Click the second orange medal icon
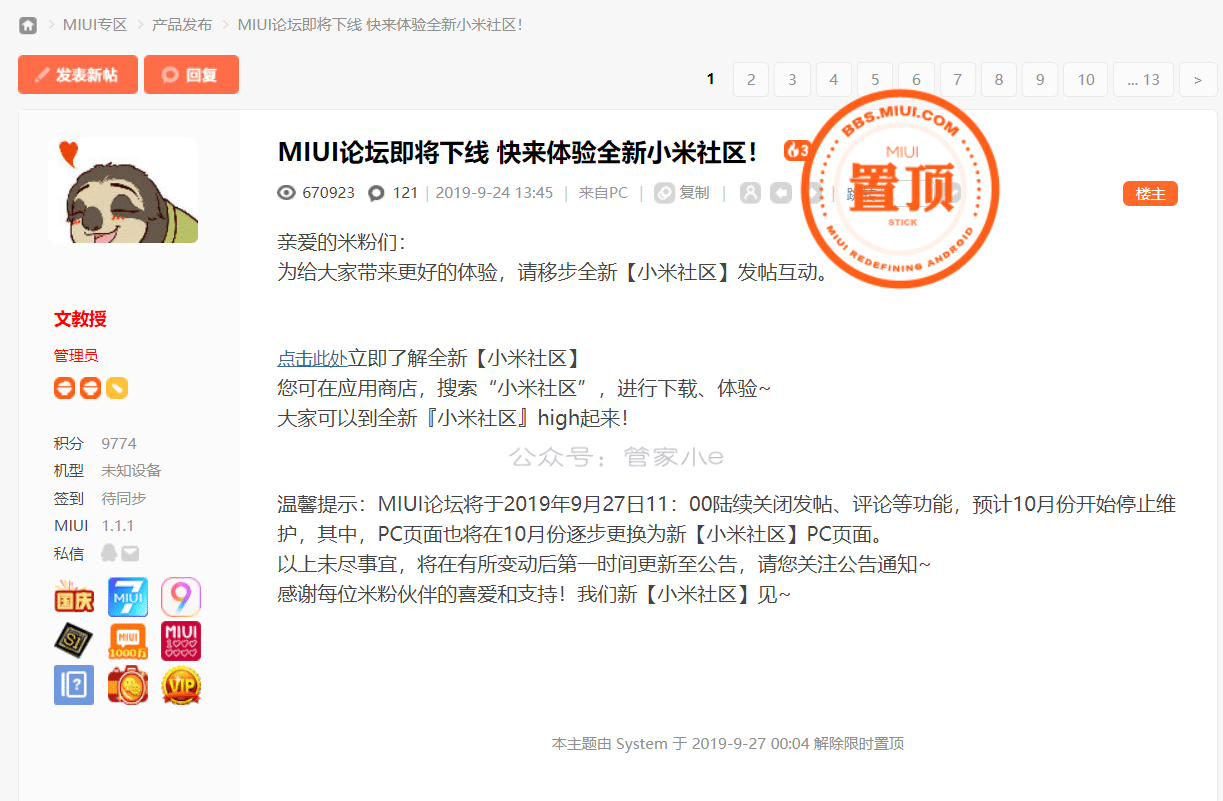Viewport: 1223px width, 801px height. coord(91,388)
